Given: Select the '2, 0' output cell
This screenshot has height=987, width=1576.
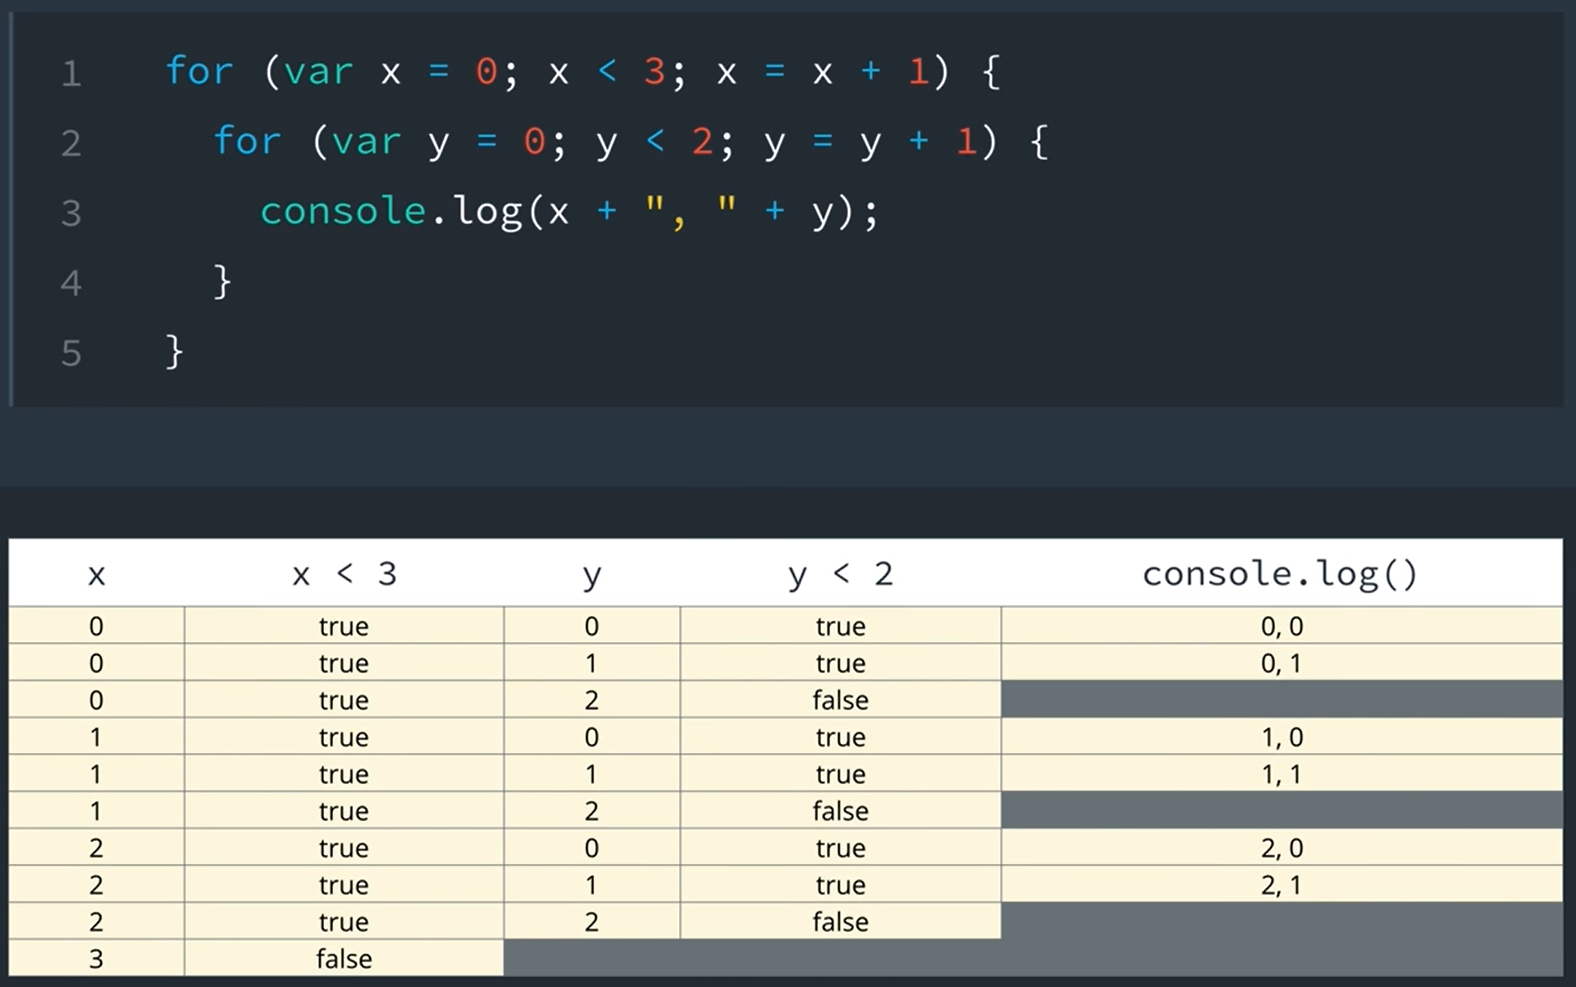Looking at the screenshot, I should pos(1281,848).
